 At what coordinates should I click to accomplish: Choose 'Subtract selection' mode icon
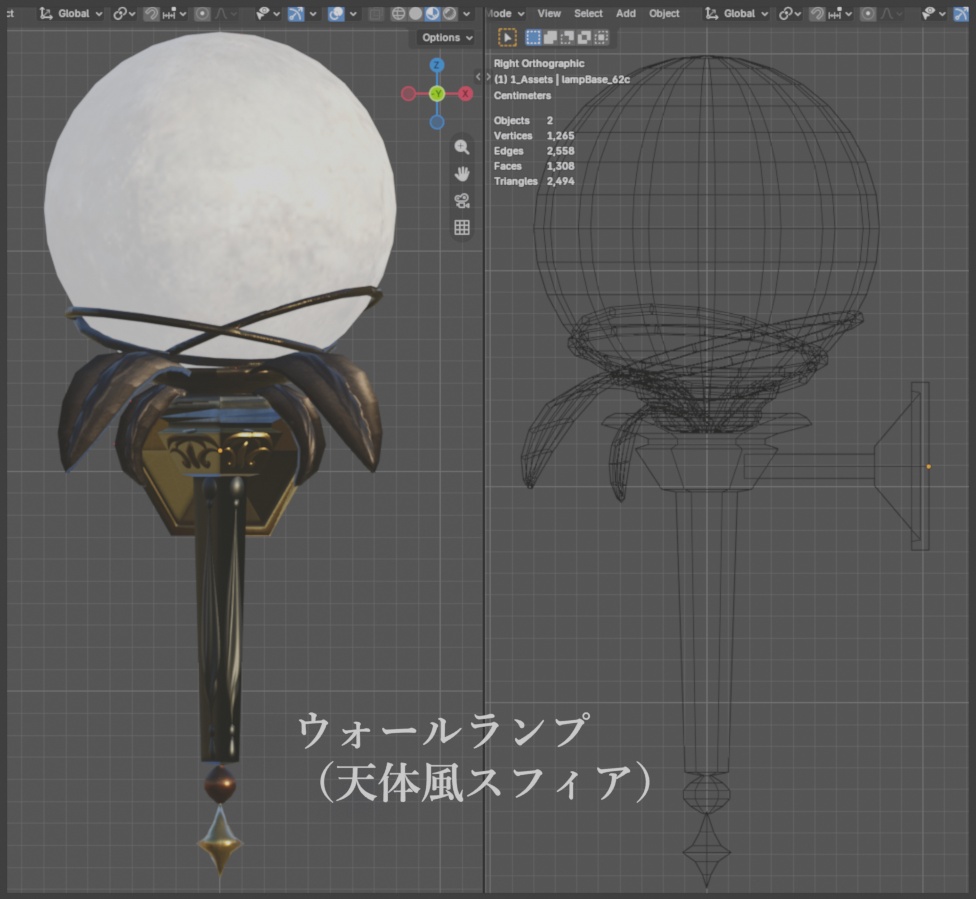point(567,38)
